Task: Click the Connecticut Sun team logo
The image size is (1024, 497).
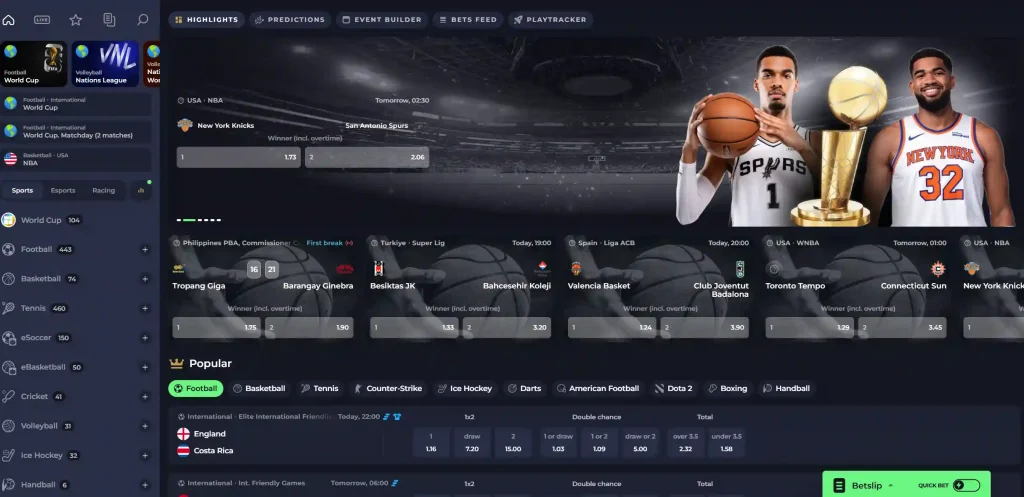Action: [x=938, y=269]
